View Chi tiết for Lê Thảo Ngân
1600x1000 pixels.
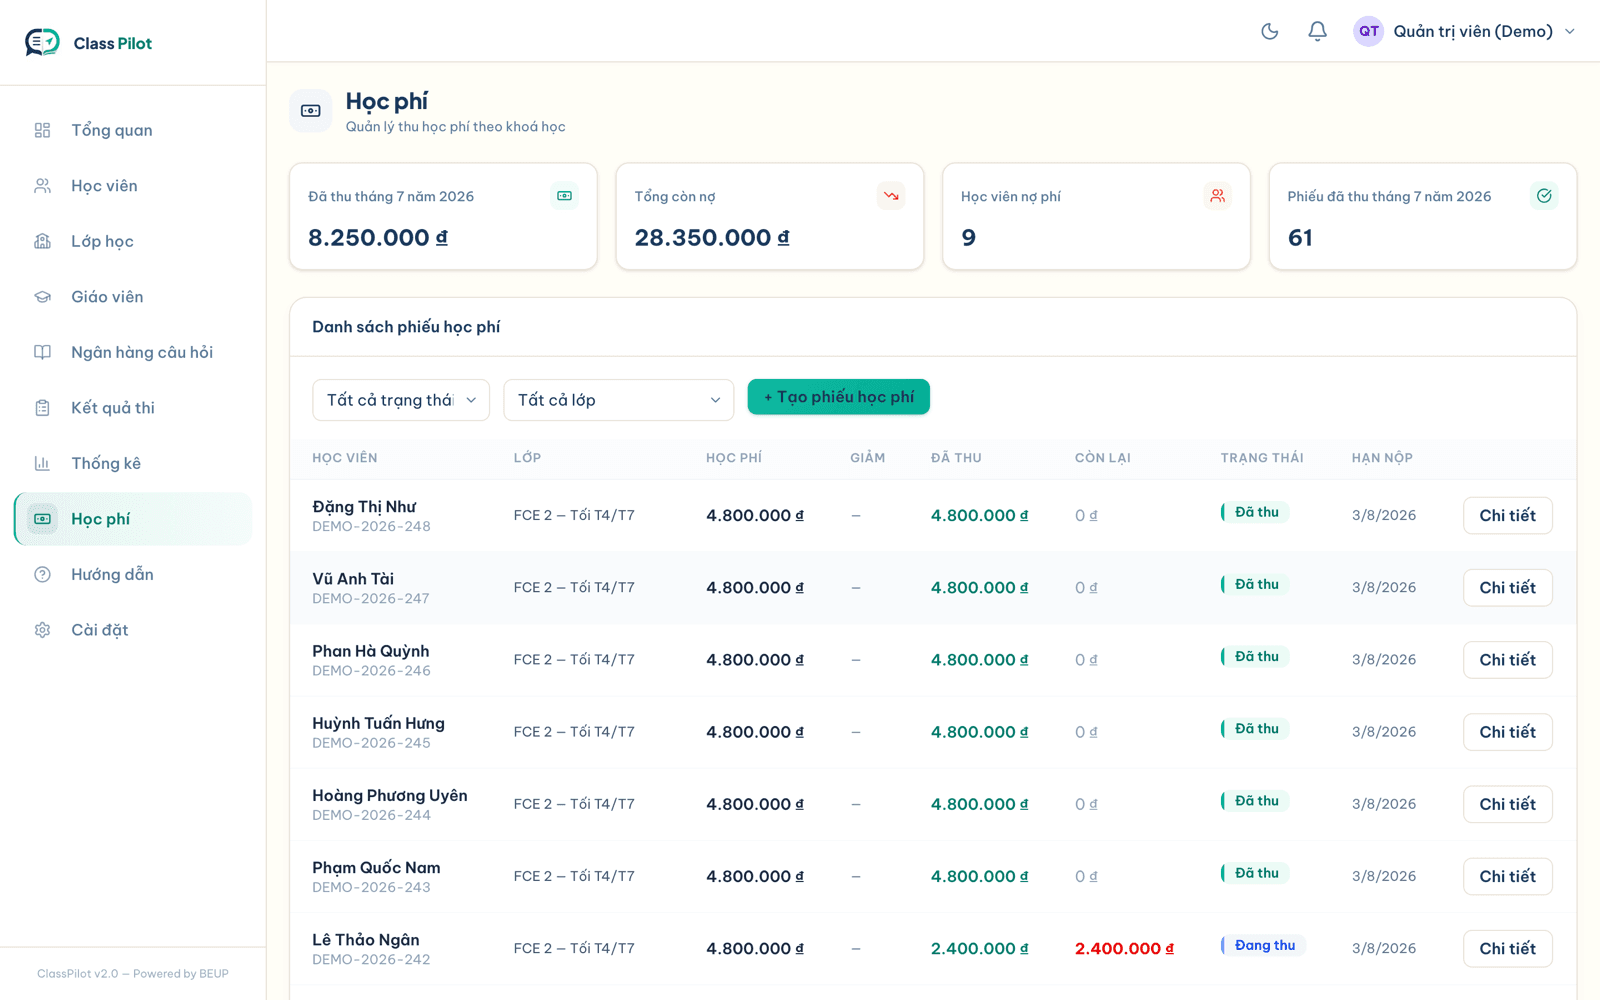(x=1508, y=948)
